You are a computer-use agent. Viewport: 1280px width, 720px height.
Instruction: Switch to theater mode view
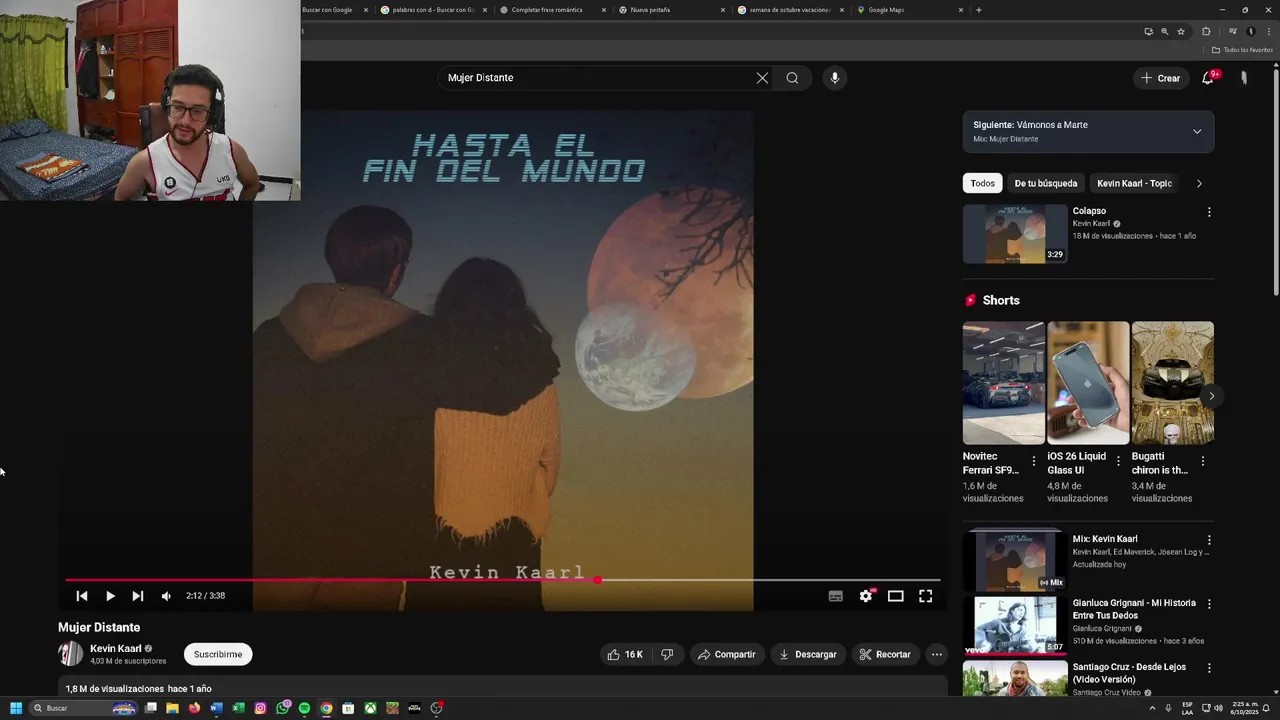(x=896, y=596)
